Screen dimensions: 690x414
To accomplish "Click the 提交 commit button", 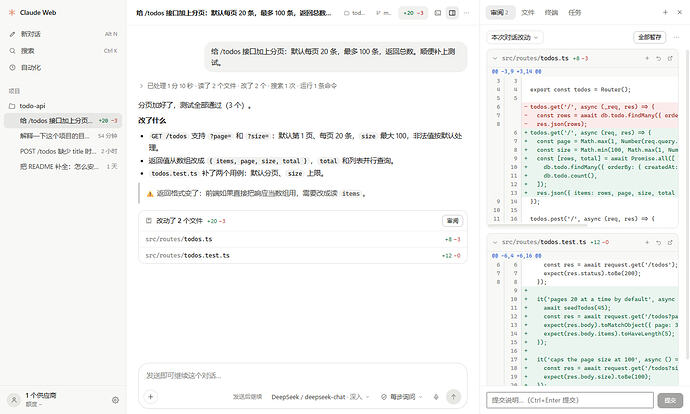I will [670, 400].
